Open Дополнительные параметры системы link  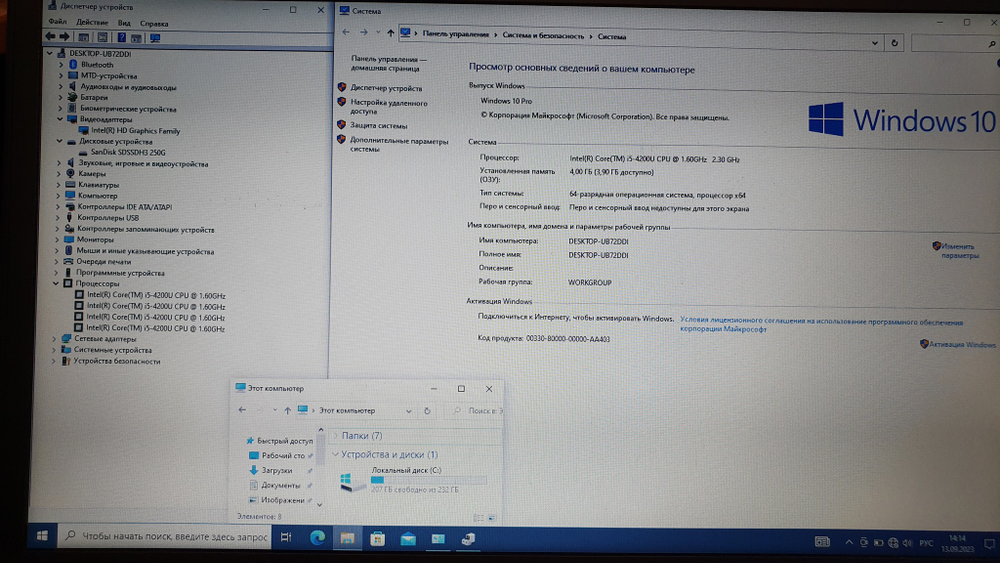pyautogui.click(x=399, y=145)
